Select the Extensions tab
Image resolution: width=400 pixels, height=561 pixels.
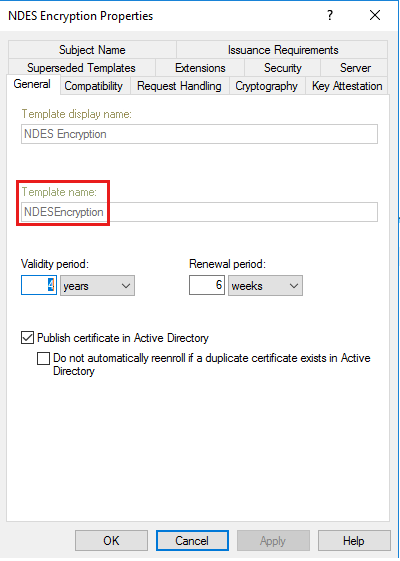tap(200, 68)
